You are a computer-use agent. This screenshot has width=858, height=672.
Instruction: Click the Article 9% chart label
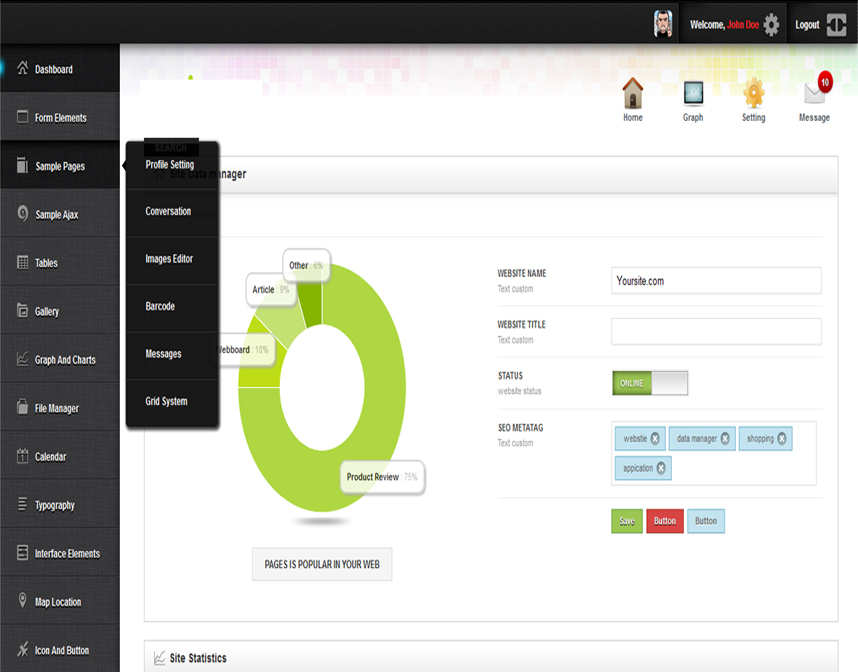pyautogui.click(x=271, y=289)
